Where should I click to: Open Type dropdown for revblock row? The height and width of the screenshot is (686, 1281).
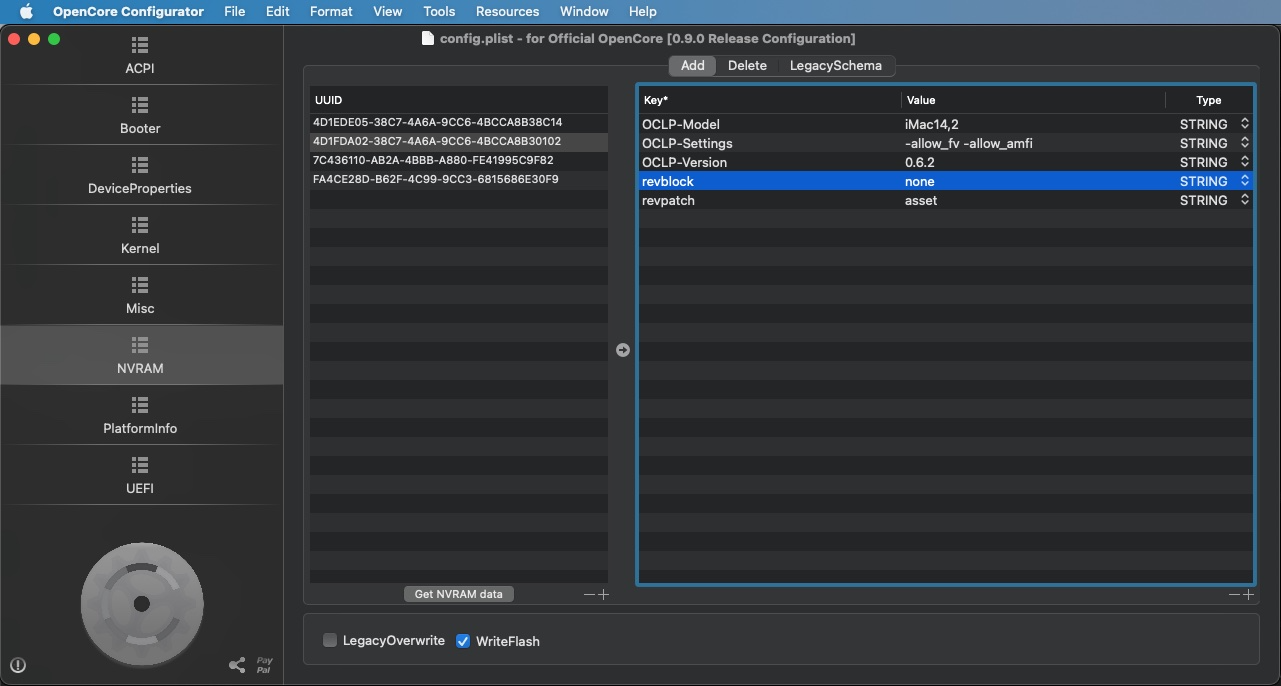(x=1245, y=181)
